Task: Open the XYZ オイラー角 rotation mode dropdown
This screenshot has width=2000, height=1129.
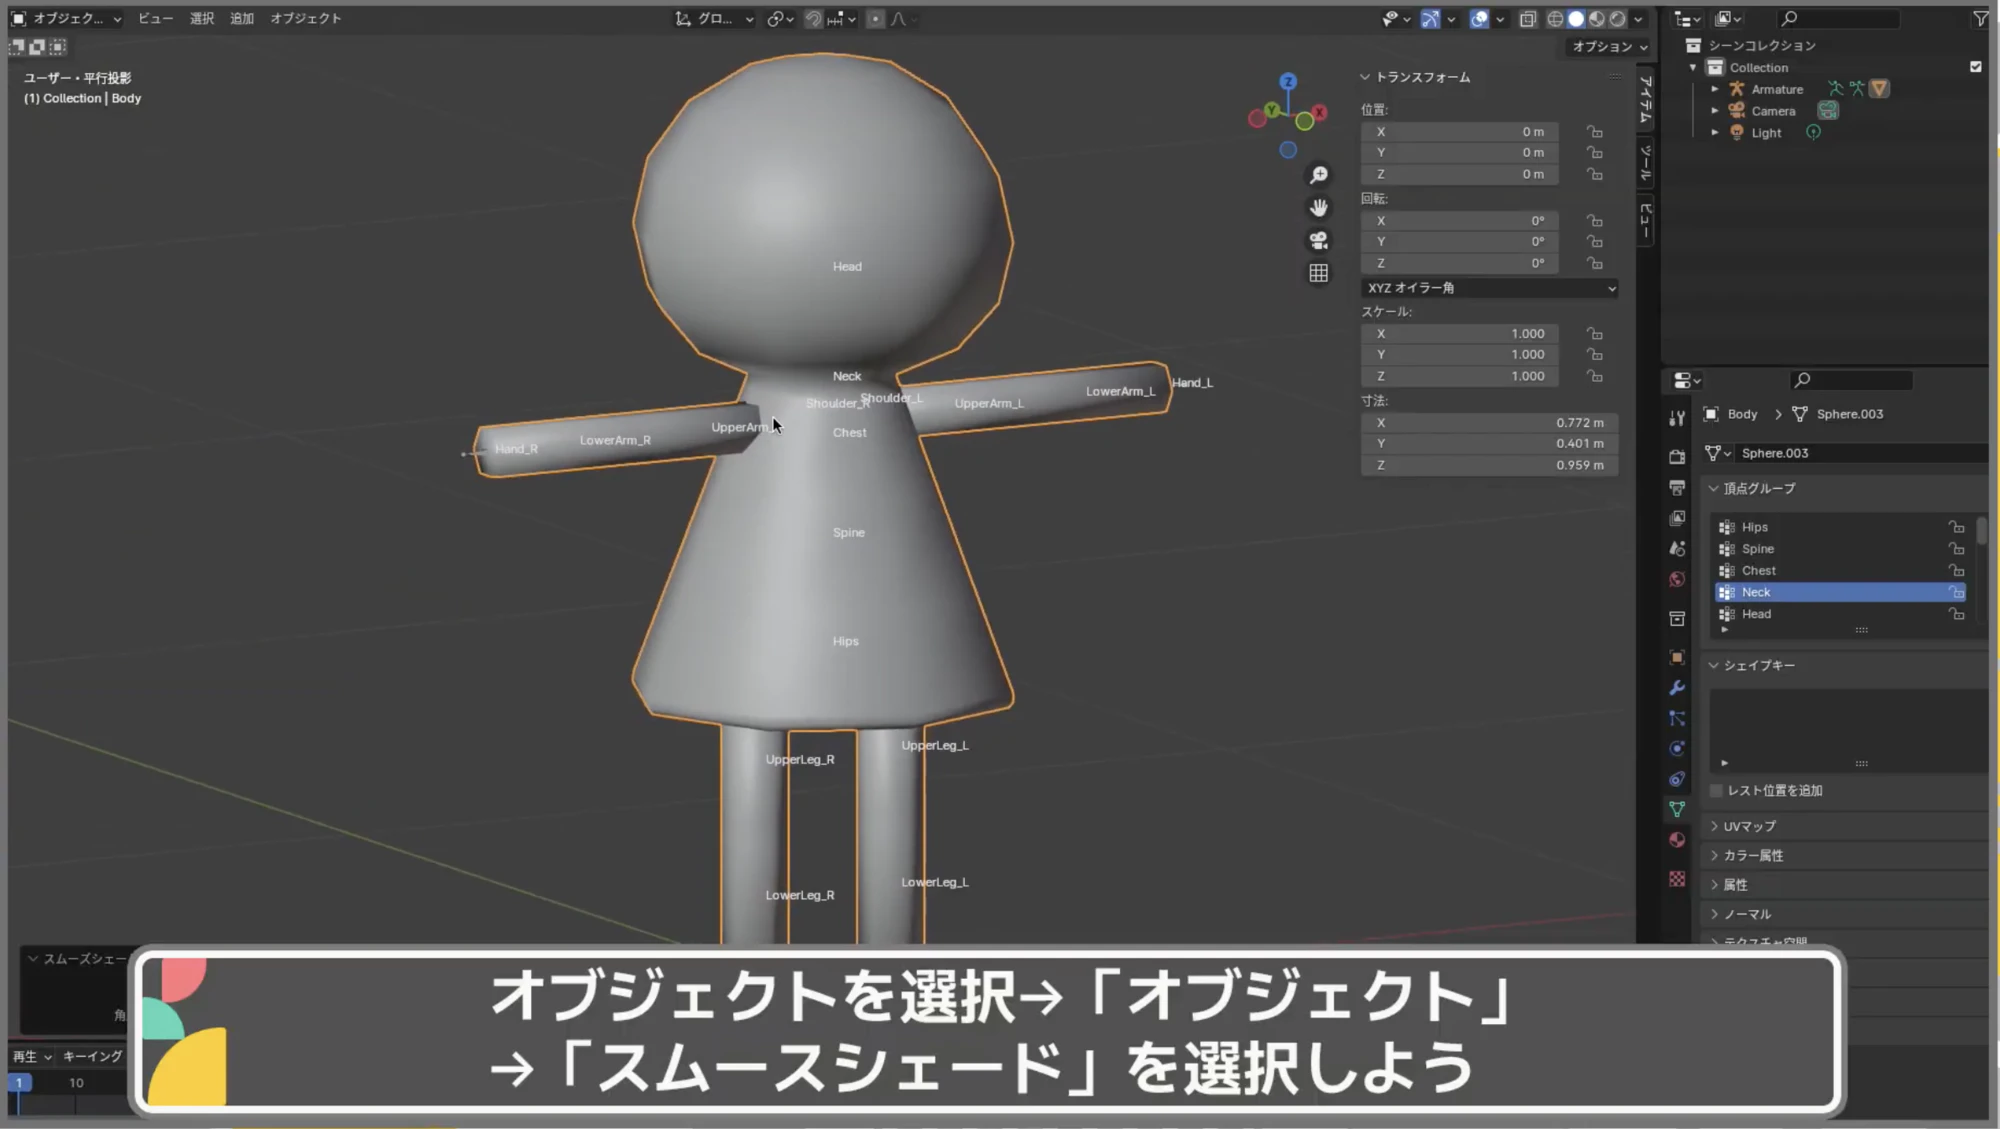Action: coord(1489,288)
